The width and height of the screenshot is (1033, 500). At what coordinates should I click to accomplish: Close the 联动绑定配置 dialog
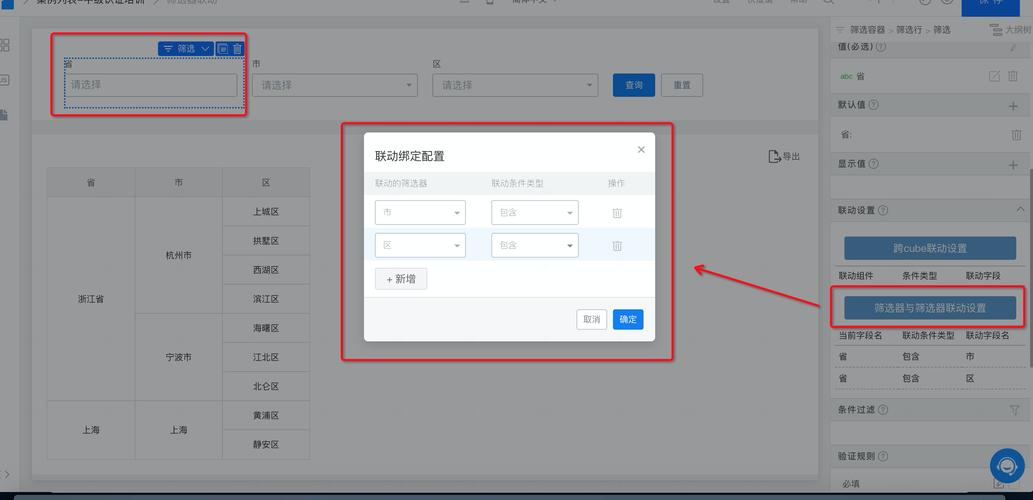pos(641,150)
